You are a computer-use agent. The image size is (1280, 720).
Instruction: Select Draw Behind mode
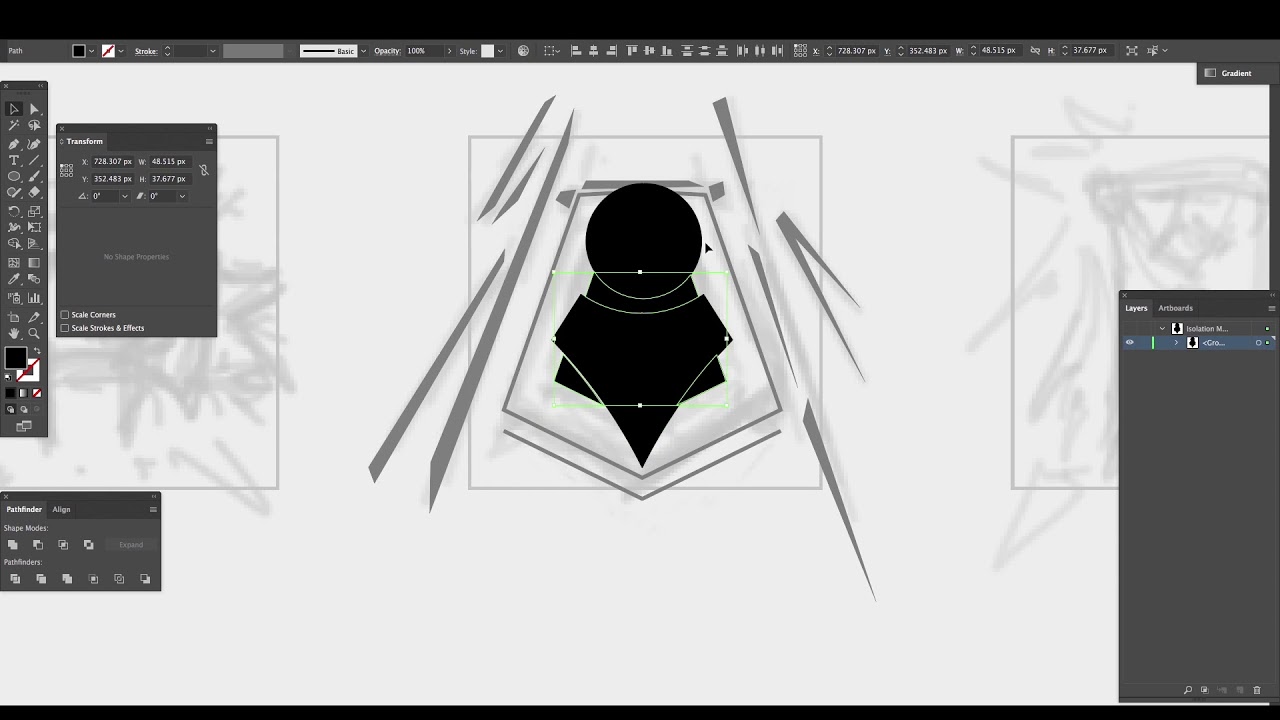click(24, 409)
